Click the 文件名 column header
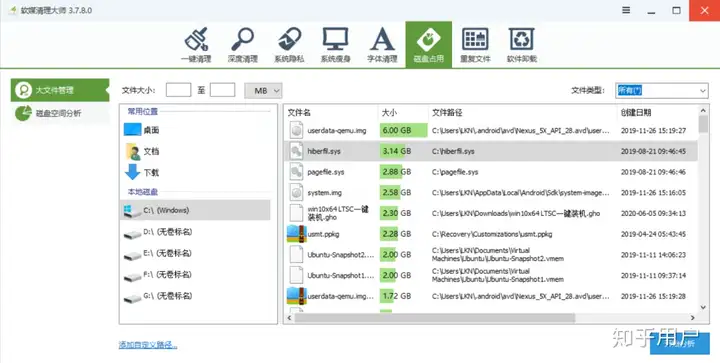This screenshot has width=720, height=363. [x=331, y=112]
